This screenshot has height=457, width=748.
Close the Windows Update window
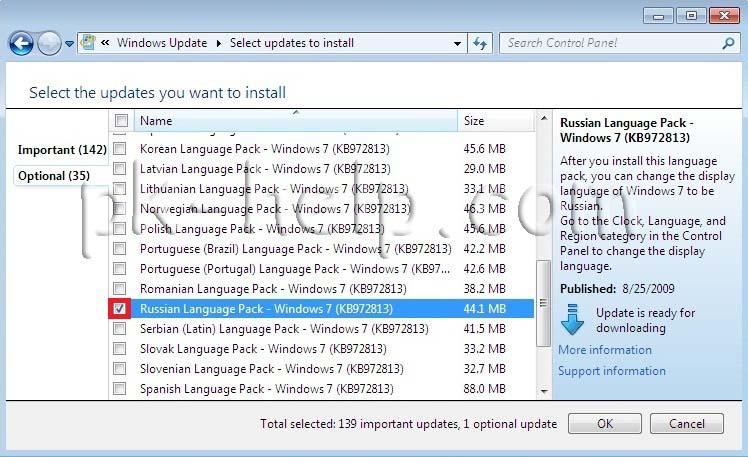724,16
